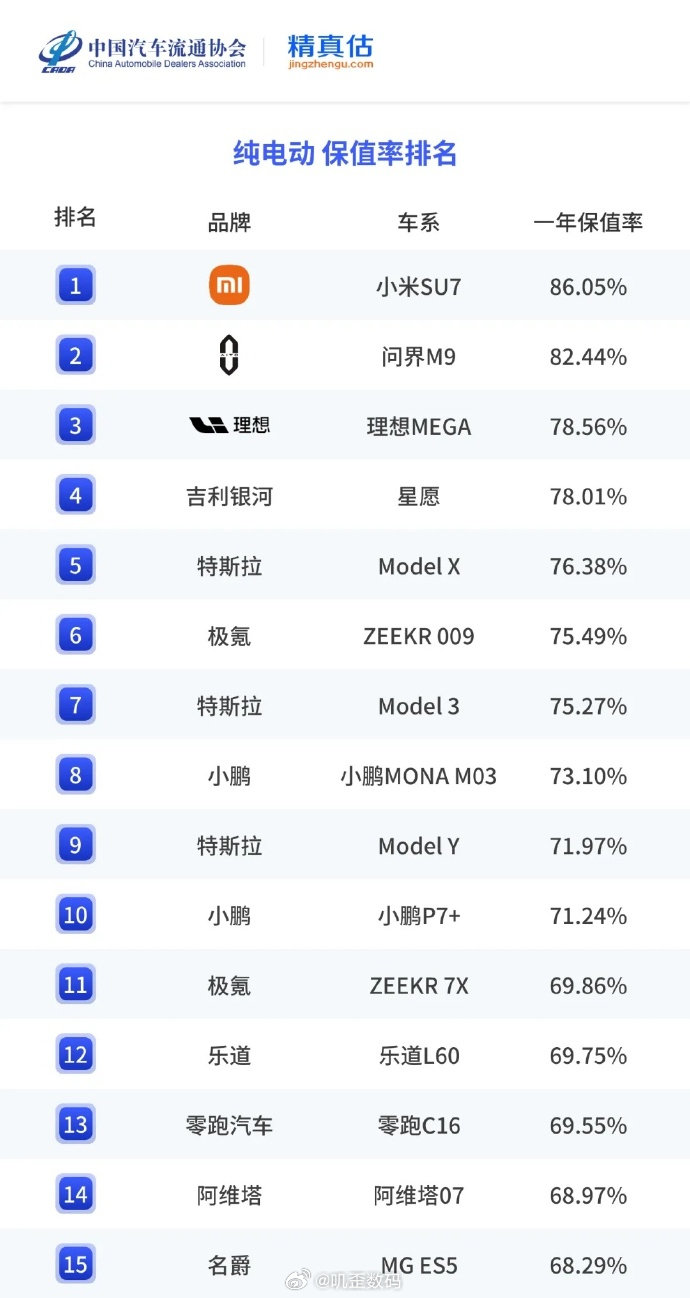The image size is (690, 1298).
Task: Click the rank 1 blue badge
Action: point(75,287)
